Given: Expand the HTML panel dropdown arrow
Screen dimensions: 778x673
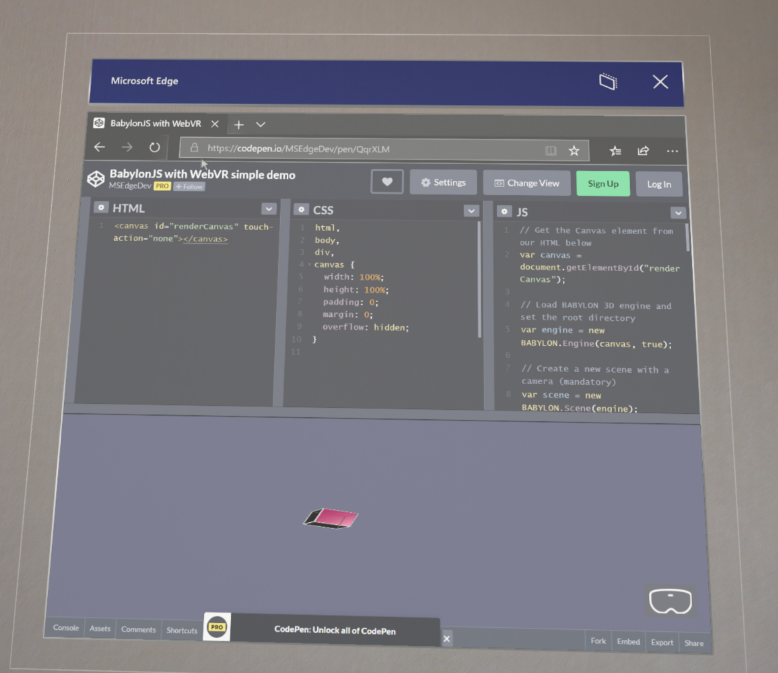Looking at the screenshot, I should [x=269, y=209].
